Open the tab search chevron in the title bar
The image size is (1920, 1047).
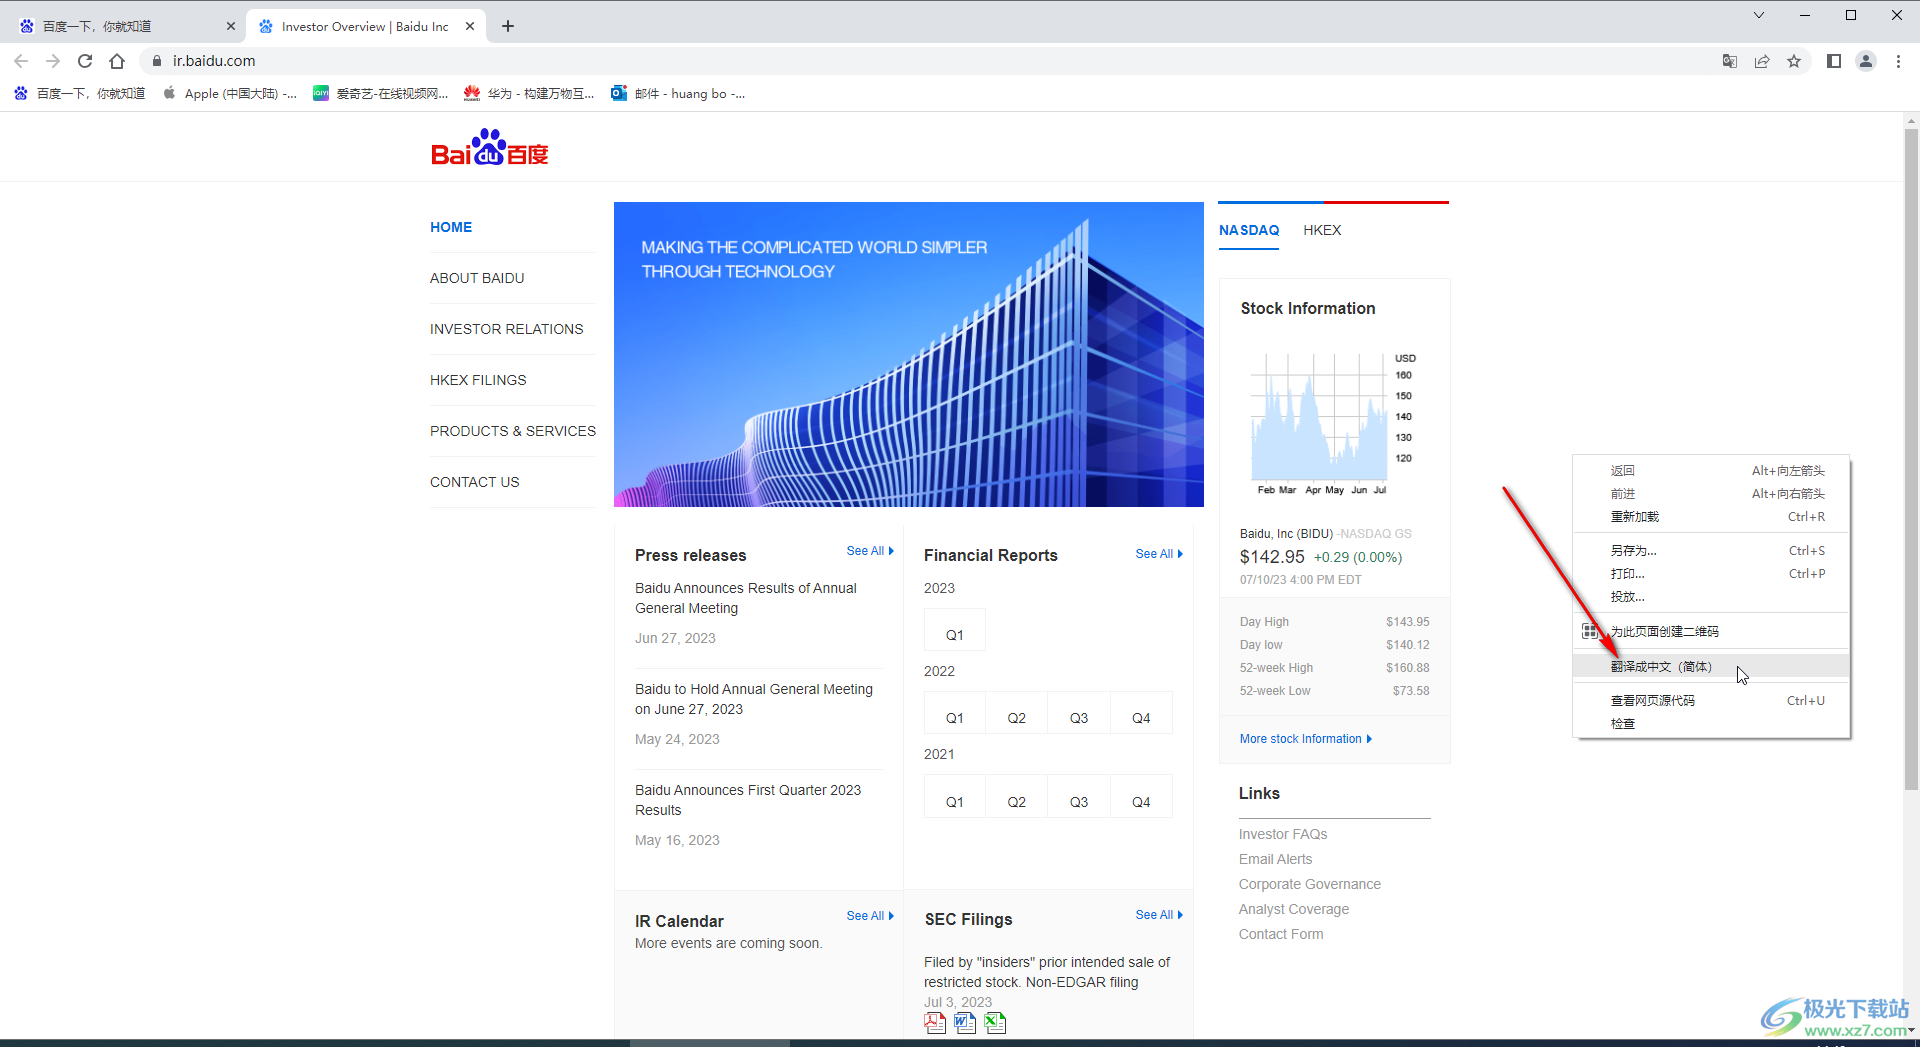pyautogui.click(x=1759, y=15)
